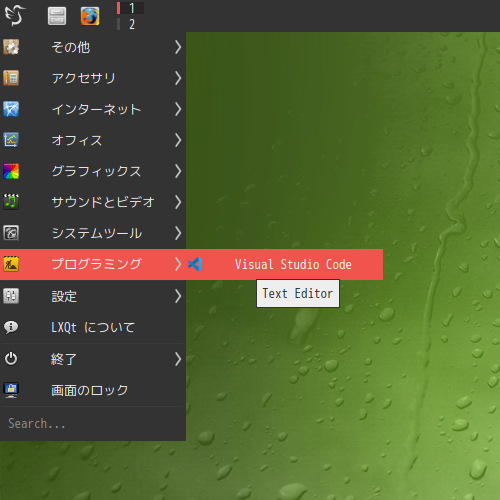Click the 画面のロック monitor lock icon
The height and width of the screenshot is (500, 500).
click(11, 390)
